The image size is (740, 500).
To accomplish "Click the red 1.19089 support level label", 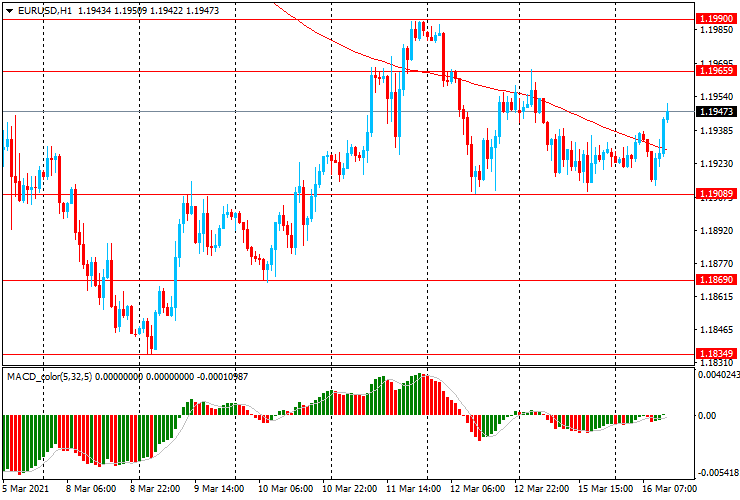I will pos(716,194).
